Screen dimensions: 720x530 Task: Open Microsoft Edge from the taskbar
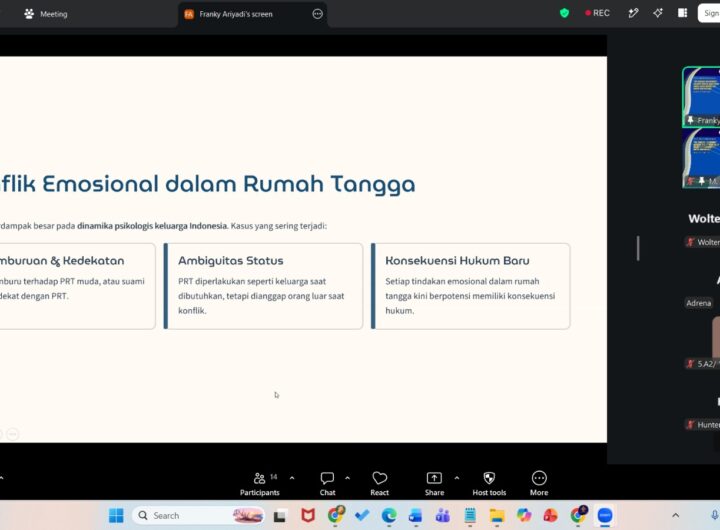point(389,515)
